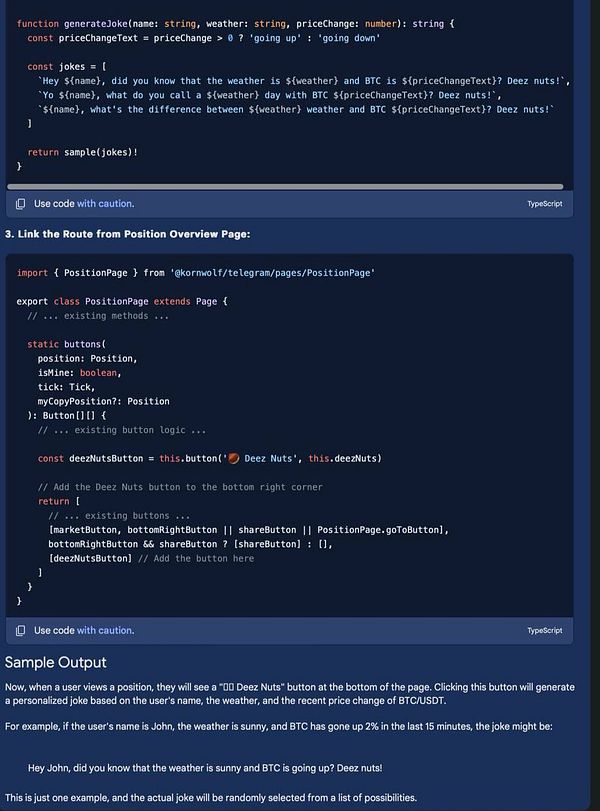
Task: Click the horizontal scrollbar under generateJoke code
Action: [x=285, y=187]
